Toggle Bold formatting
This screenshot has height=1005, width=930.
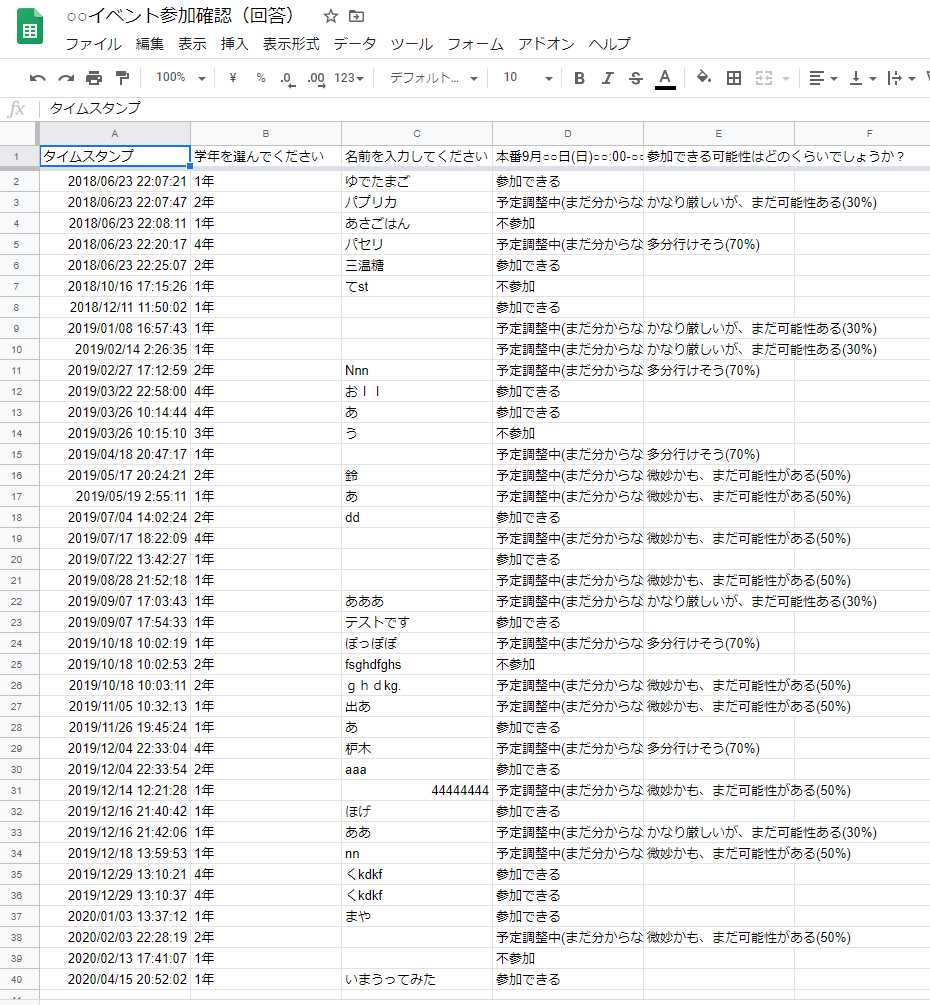(x=579, y=78)
